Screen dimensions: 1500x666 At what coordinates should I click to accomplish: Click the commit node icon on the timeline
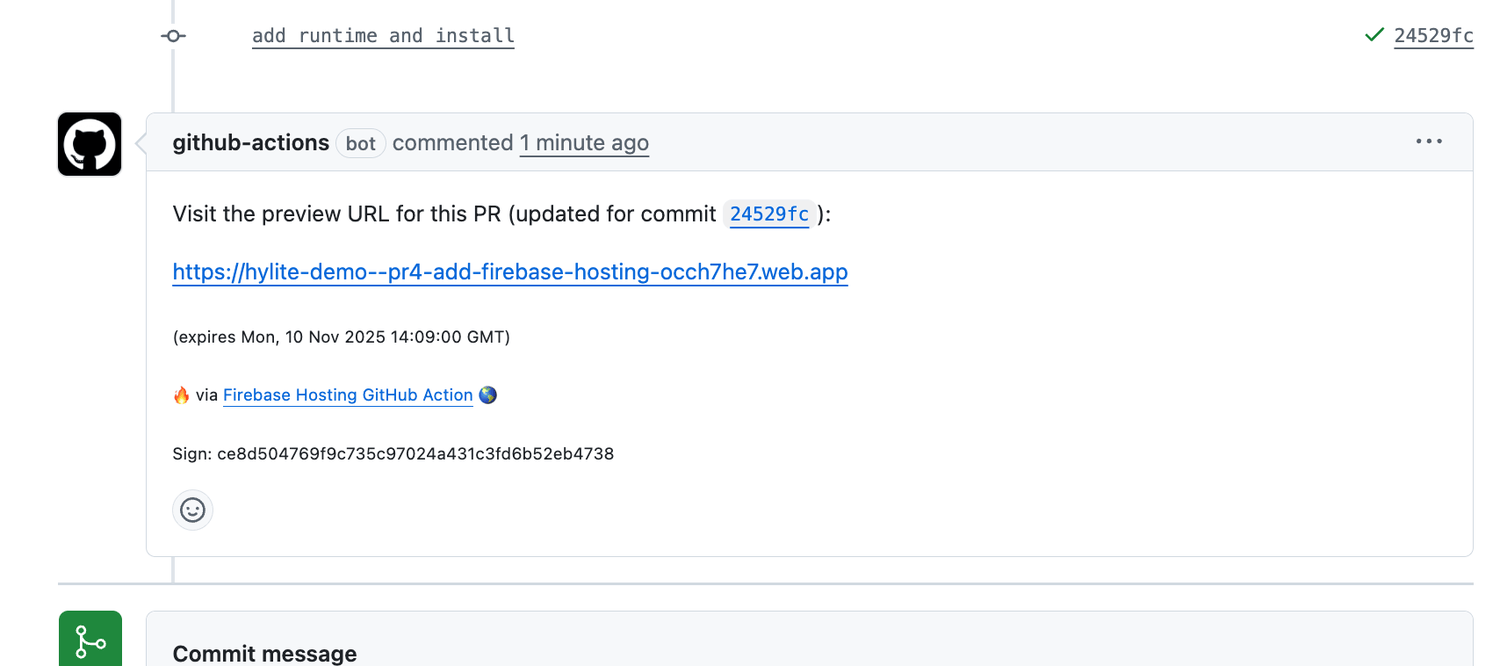(x=173, y=35)
